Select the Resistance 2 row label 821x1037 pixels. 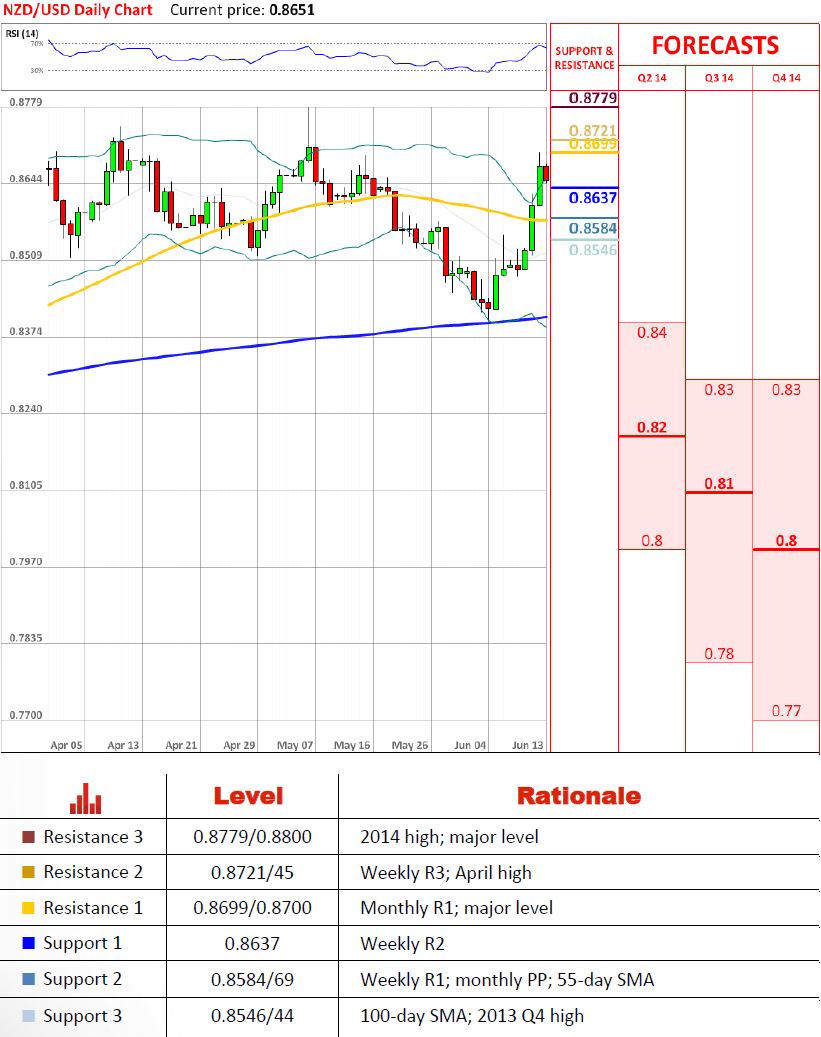click(x=93, y=872)
